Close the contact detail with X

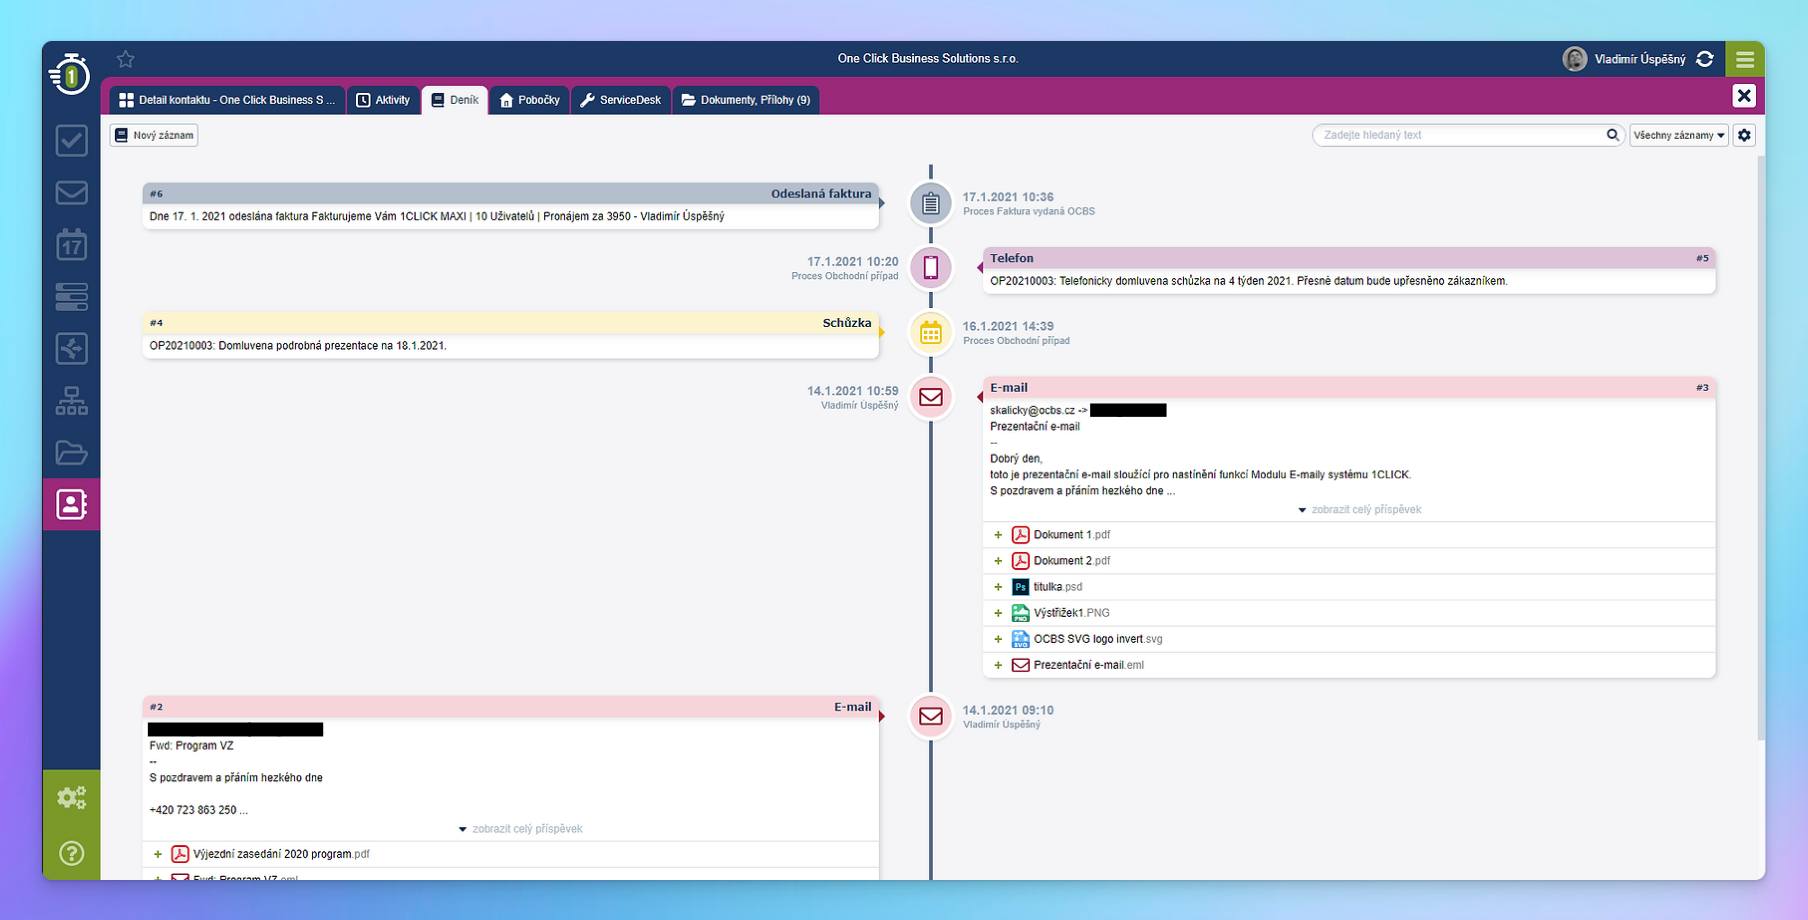[1744, 95]
